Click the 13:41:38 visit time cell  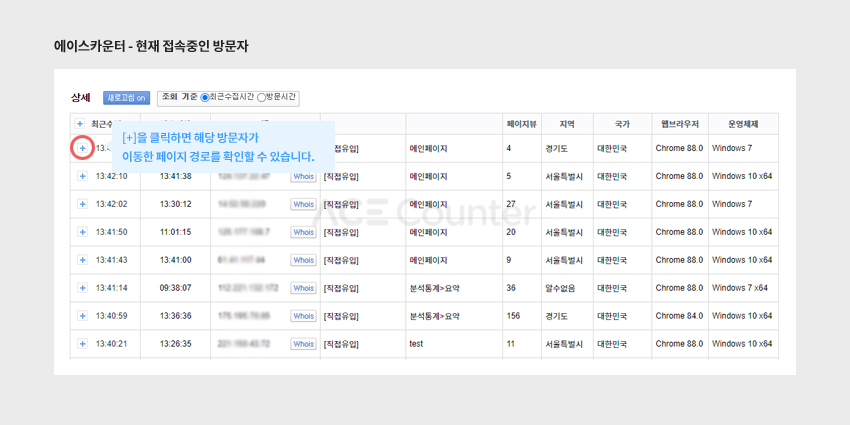pyautogui.click(x=175, y=176)
